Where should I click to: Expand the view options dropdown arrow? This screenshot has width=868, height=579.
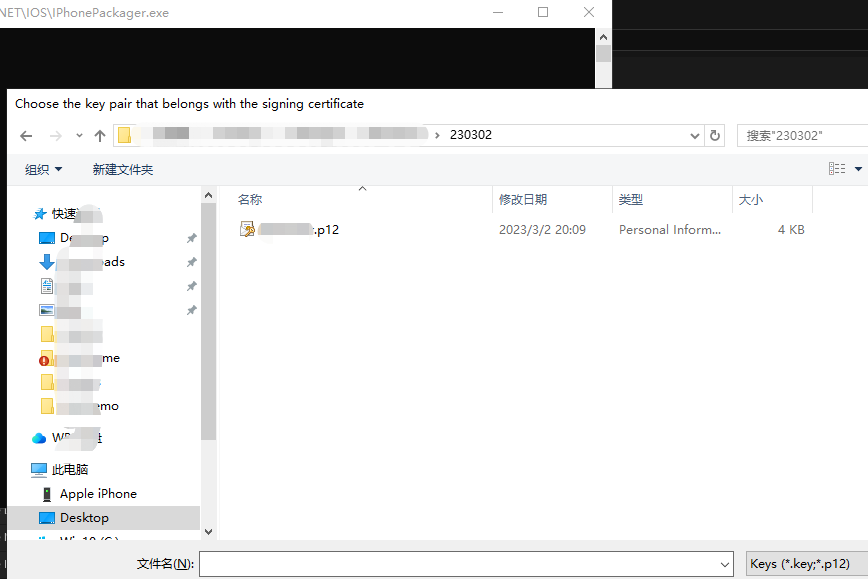[858, 170]
